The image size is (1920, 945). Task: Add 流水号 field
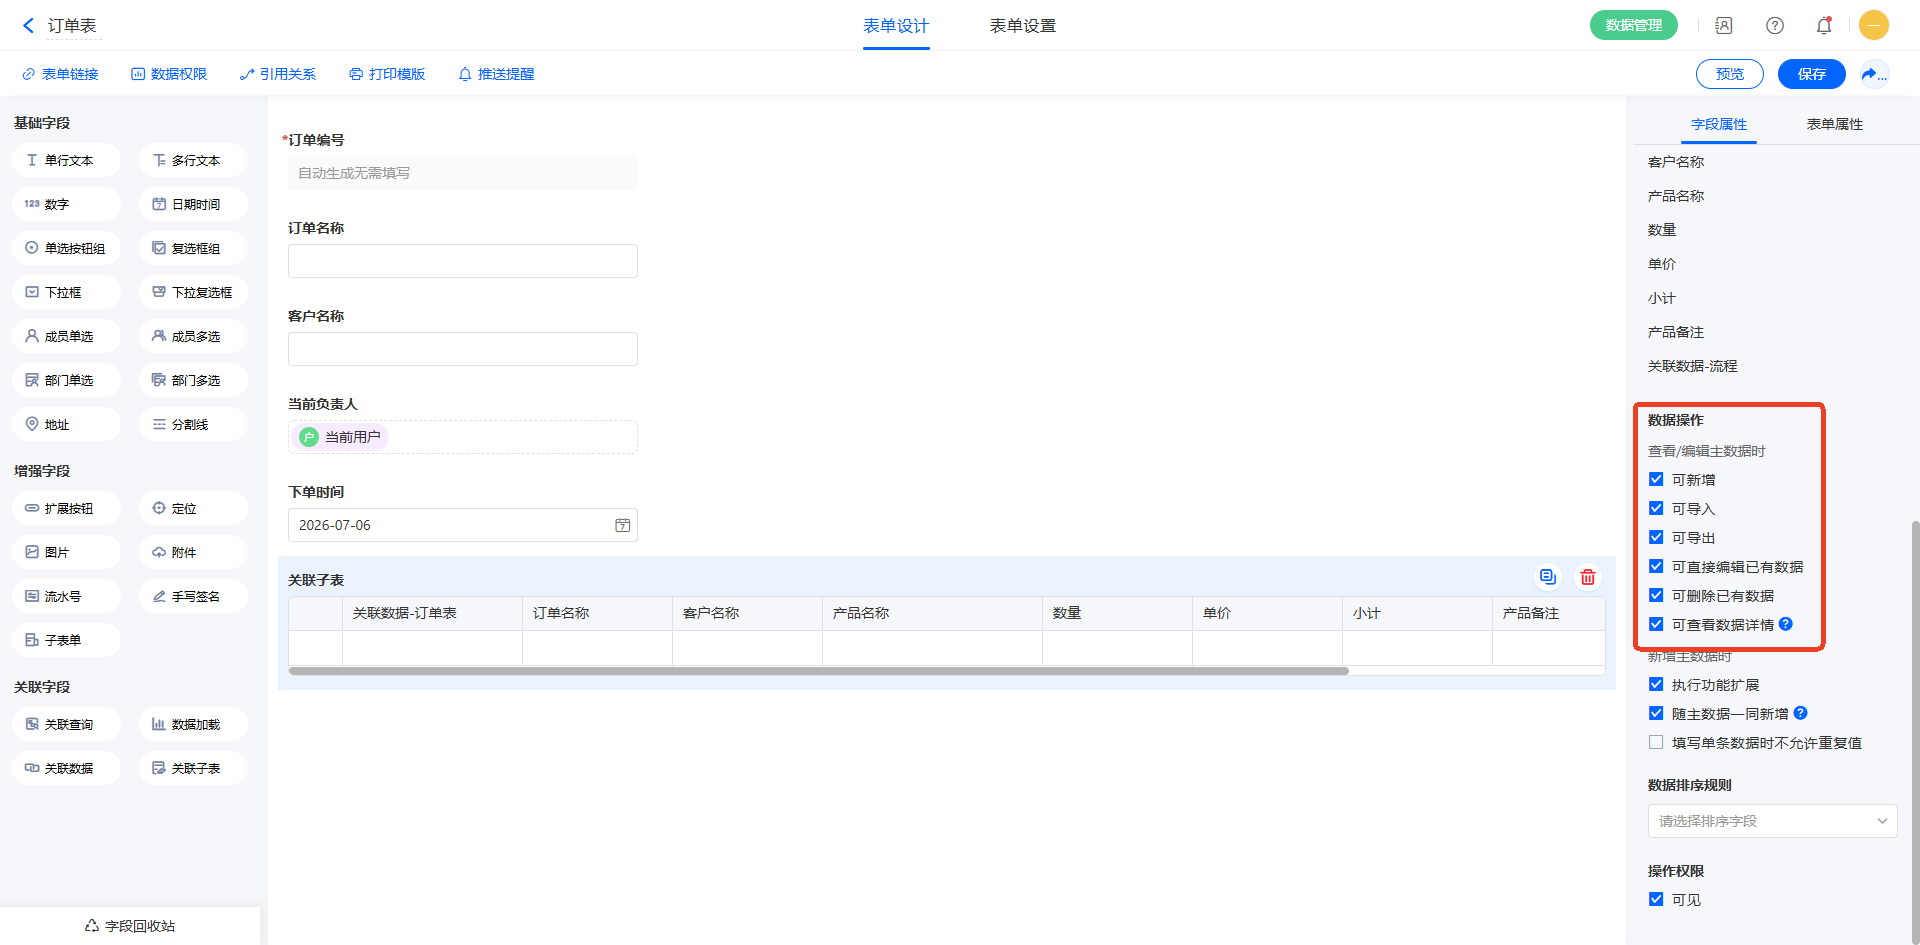(66, 596)
